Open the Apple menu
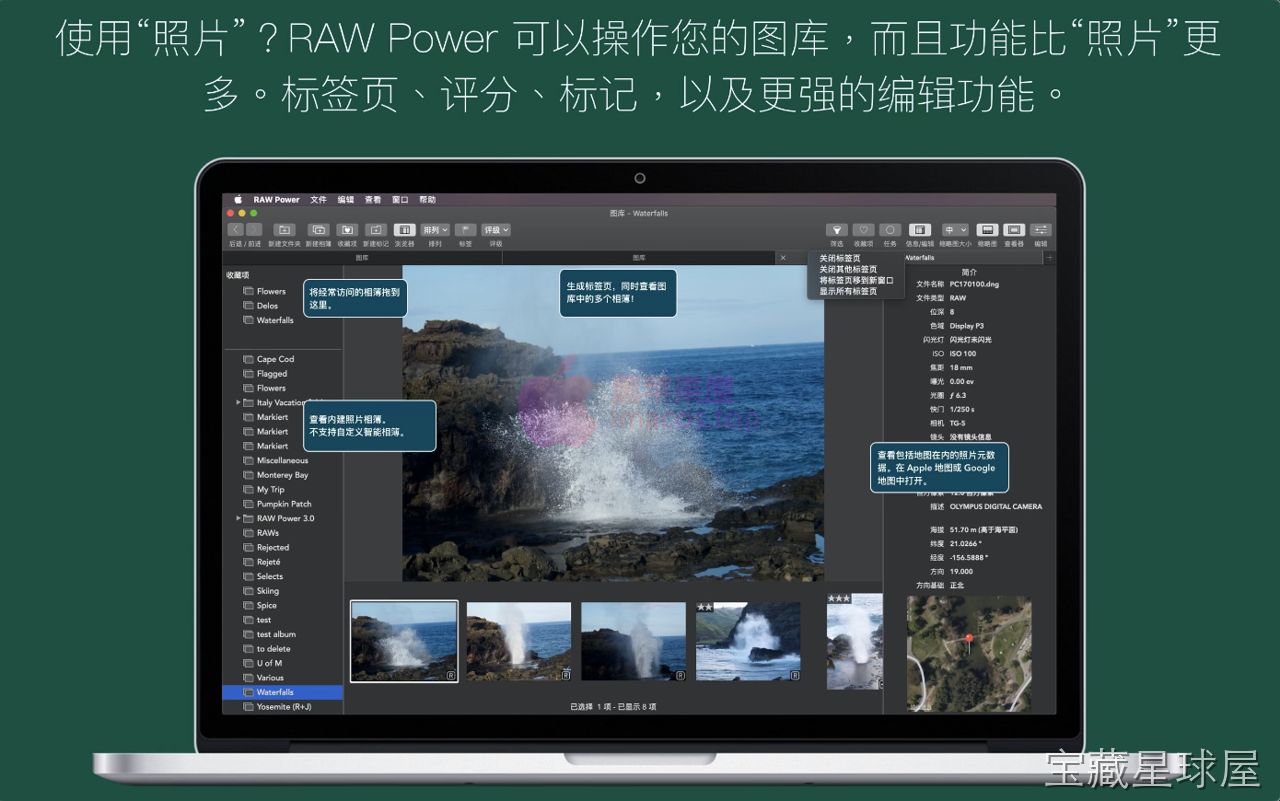The image size is (1280, 801). [x=238, y=199]
